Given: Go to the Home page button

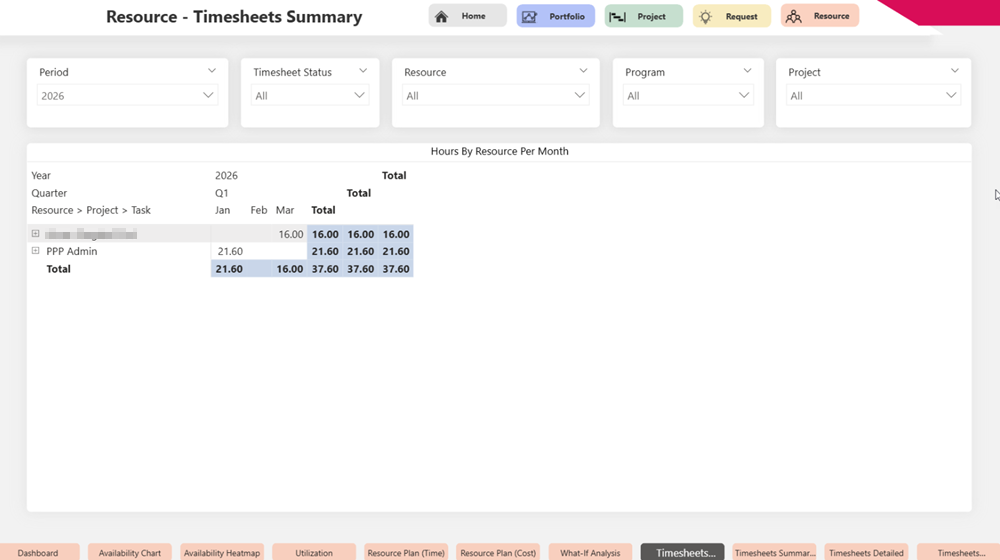Looking at the screenshot, I should tap(467, 16).
